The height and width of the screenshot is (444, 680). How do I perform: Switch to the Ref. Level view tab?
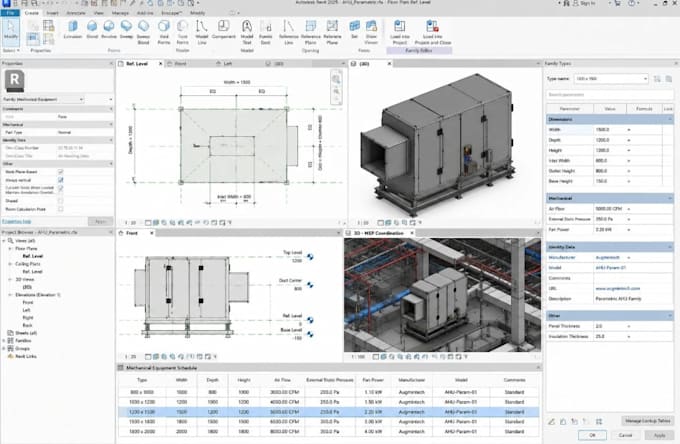point(140,64)
